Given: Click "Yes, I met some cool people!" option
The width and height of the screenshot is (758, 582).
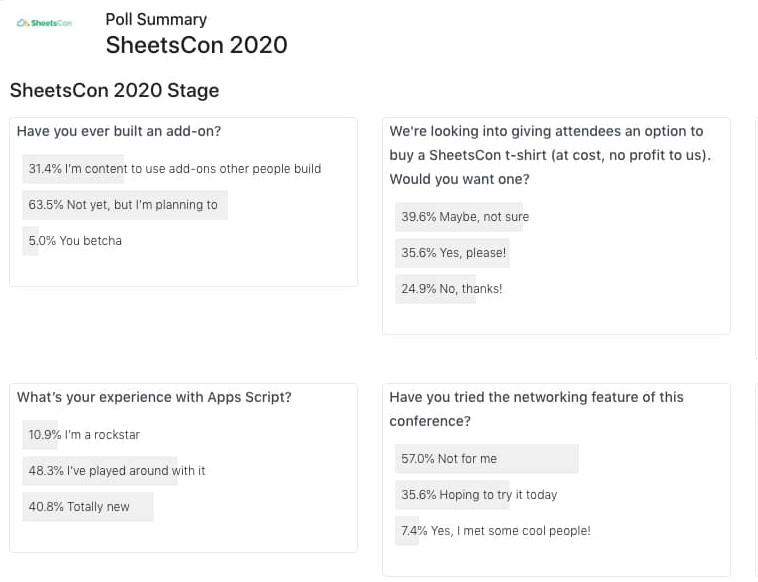Looking at the screenshot, I should (496, 531).
